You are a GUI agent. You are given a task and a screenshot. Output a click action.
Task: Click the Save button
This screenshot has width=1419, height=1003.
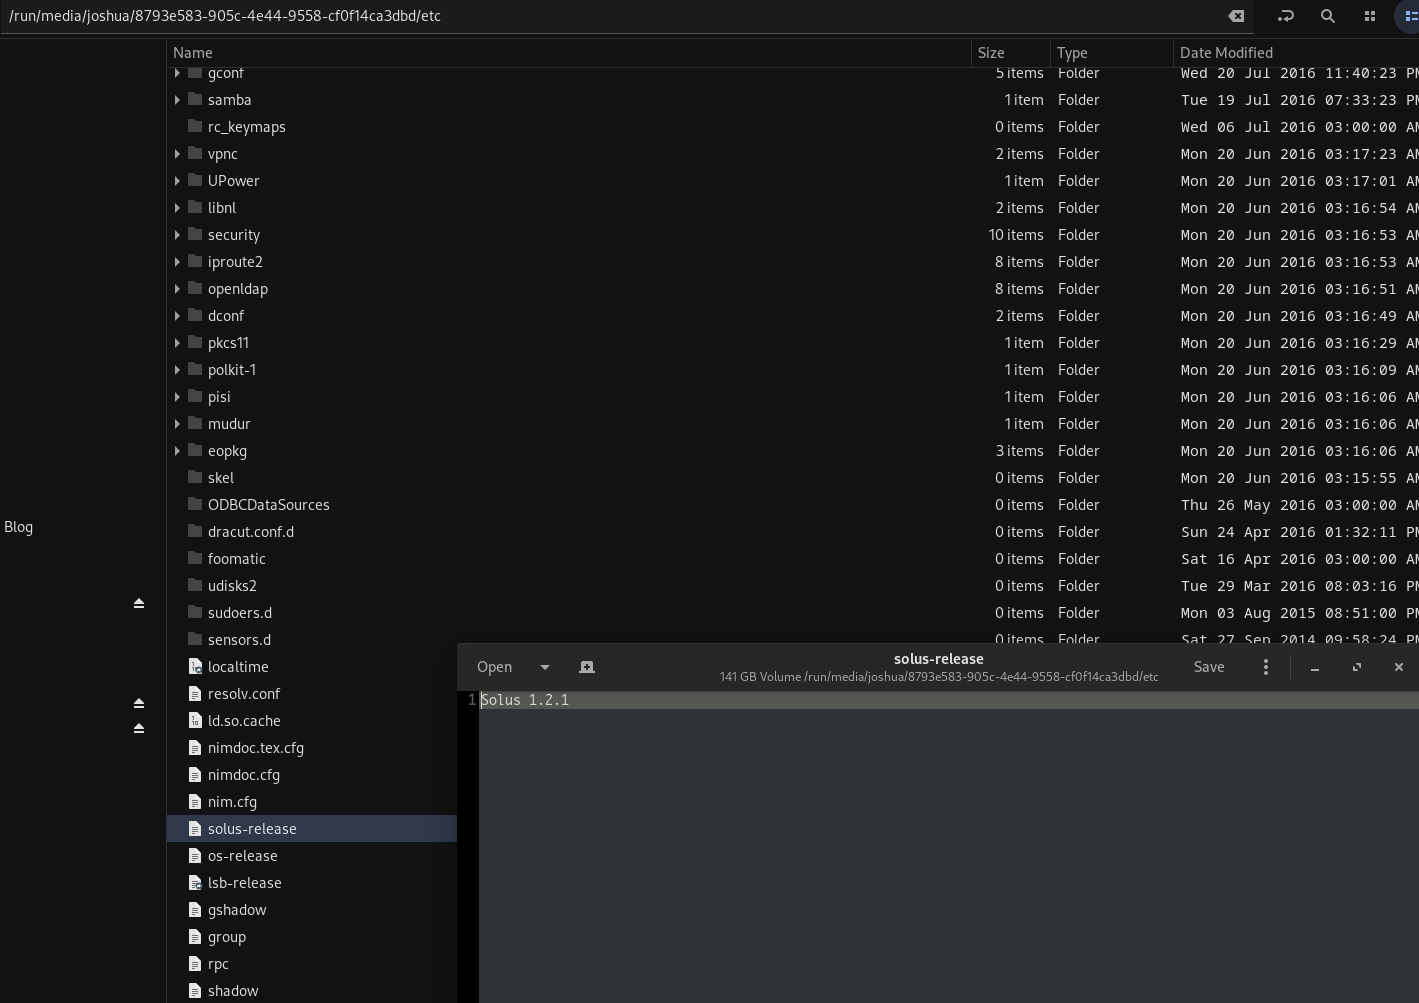pos(1208,667)
